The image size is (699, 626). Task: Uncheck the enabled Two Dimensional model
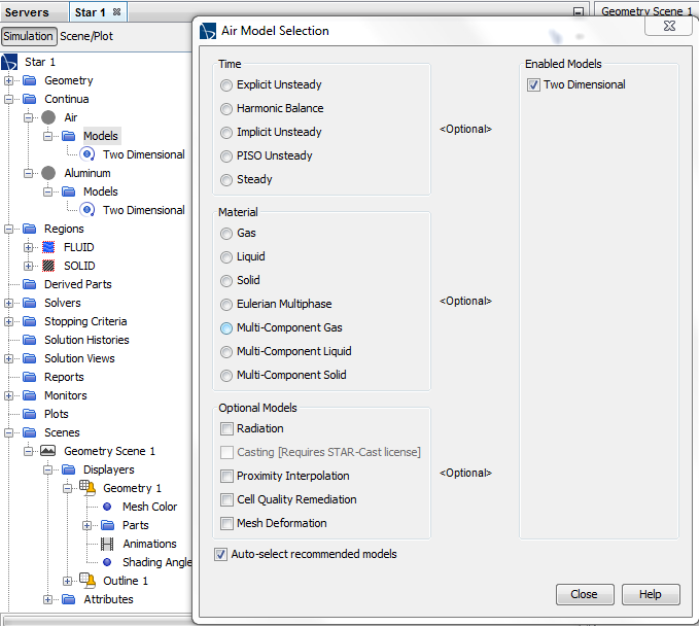[534, 85]
